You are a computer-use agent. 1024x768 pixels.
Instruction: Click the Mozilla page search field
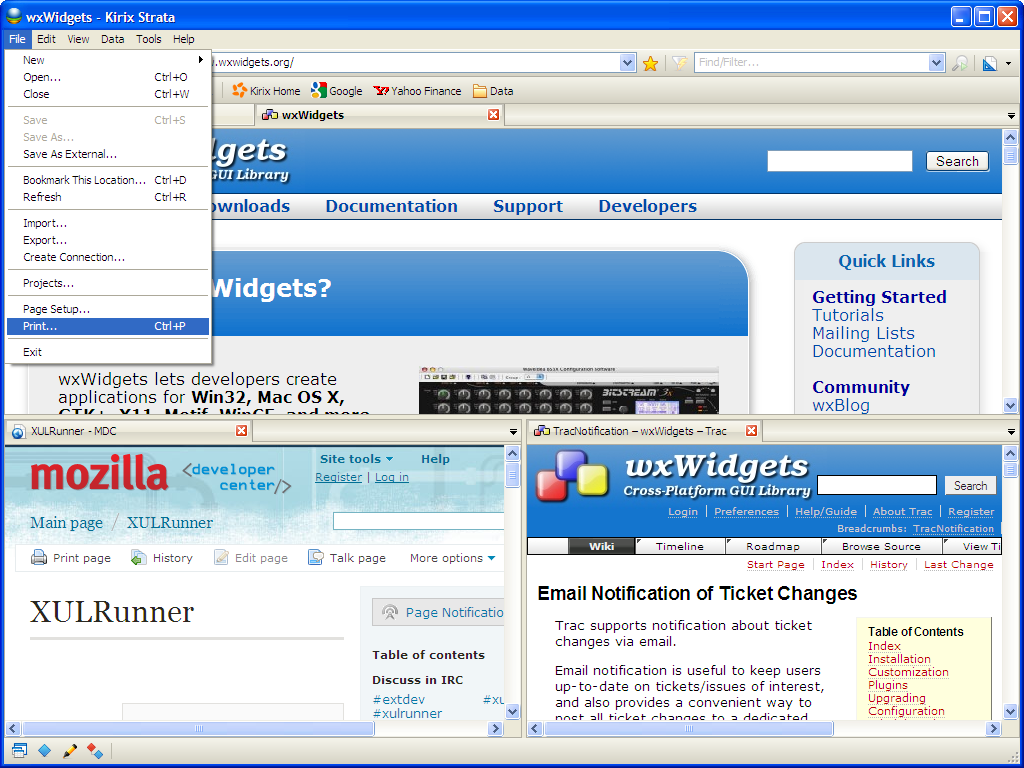[x=419, y=521]
